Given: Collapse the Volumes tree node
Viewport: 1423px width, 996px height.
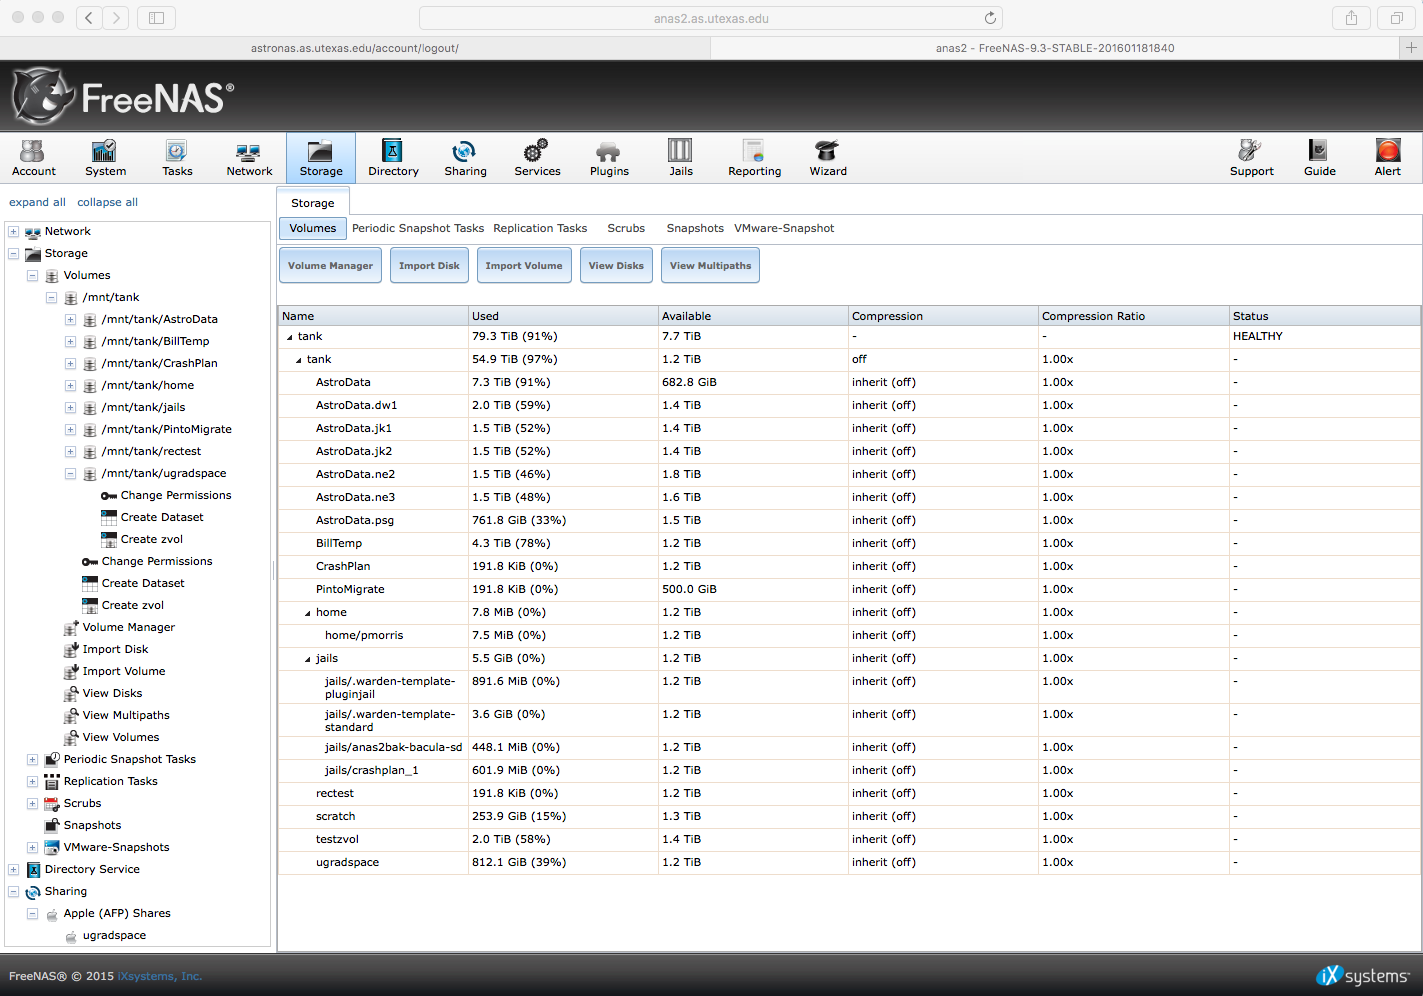Looking at the screenshot, I should [x=32, y=275].
